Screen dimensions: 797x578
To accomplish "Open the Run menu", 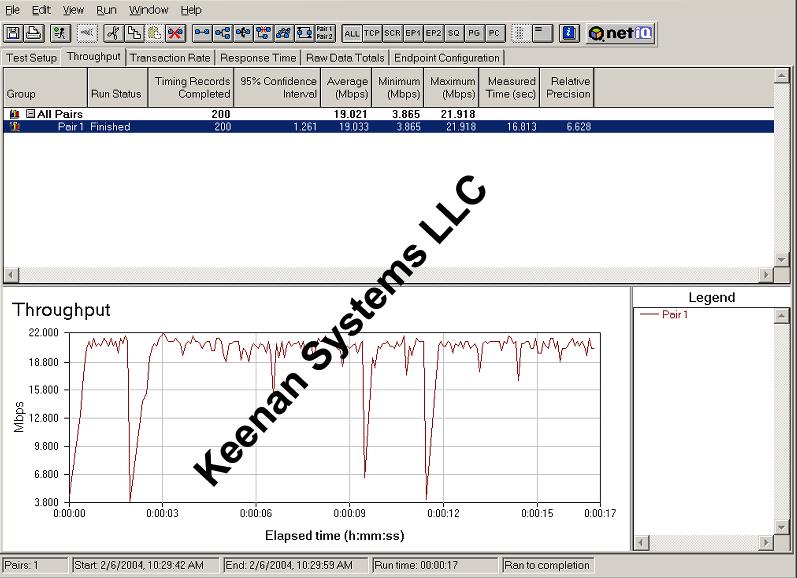I will click(x=106, y=10).
